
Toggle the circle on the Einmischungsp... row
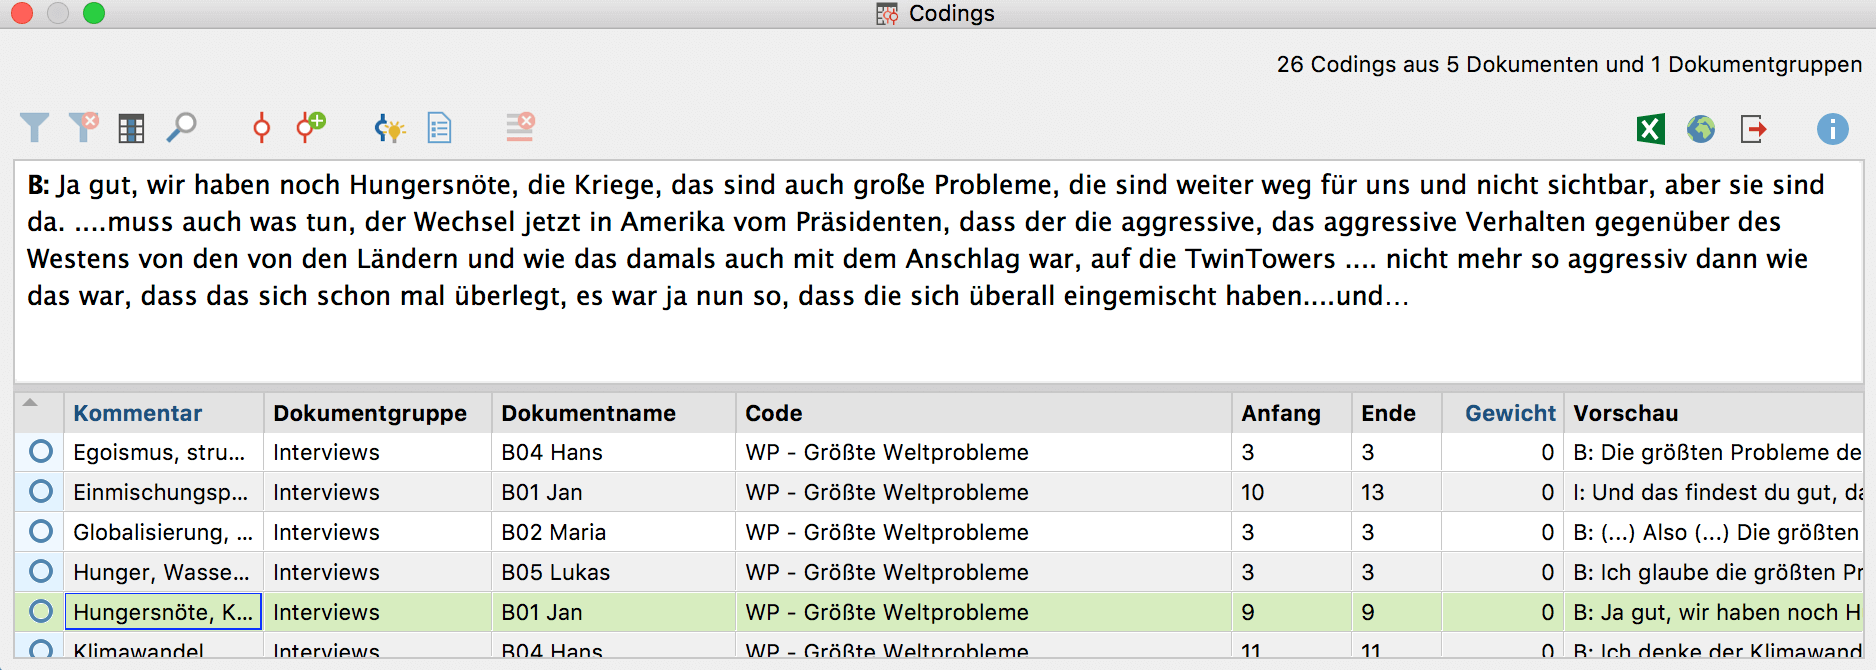pyautogui.click(x=41, y=492)
